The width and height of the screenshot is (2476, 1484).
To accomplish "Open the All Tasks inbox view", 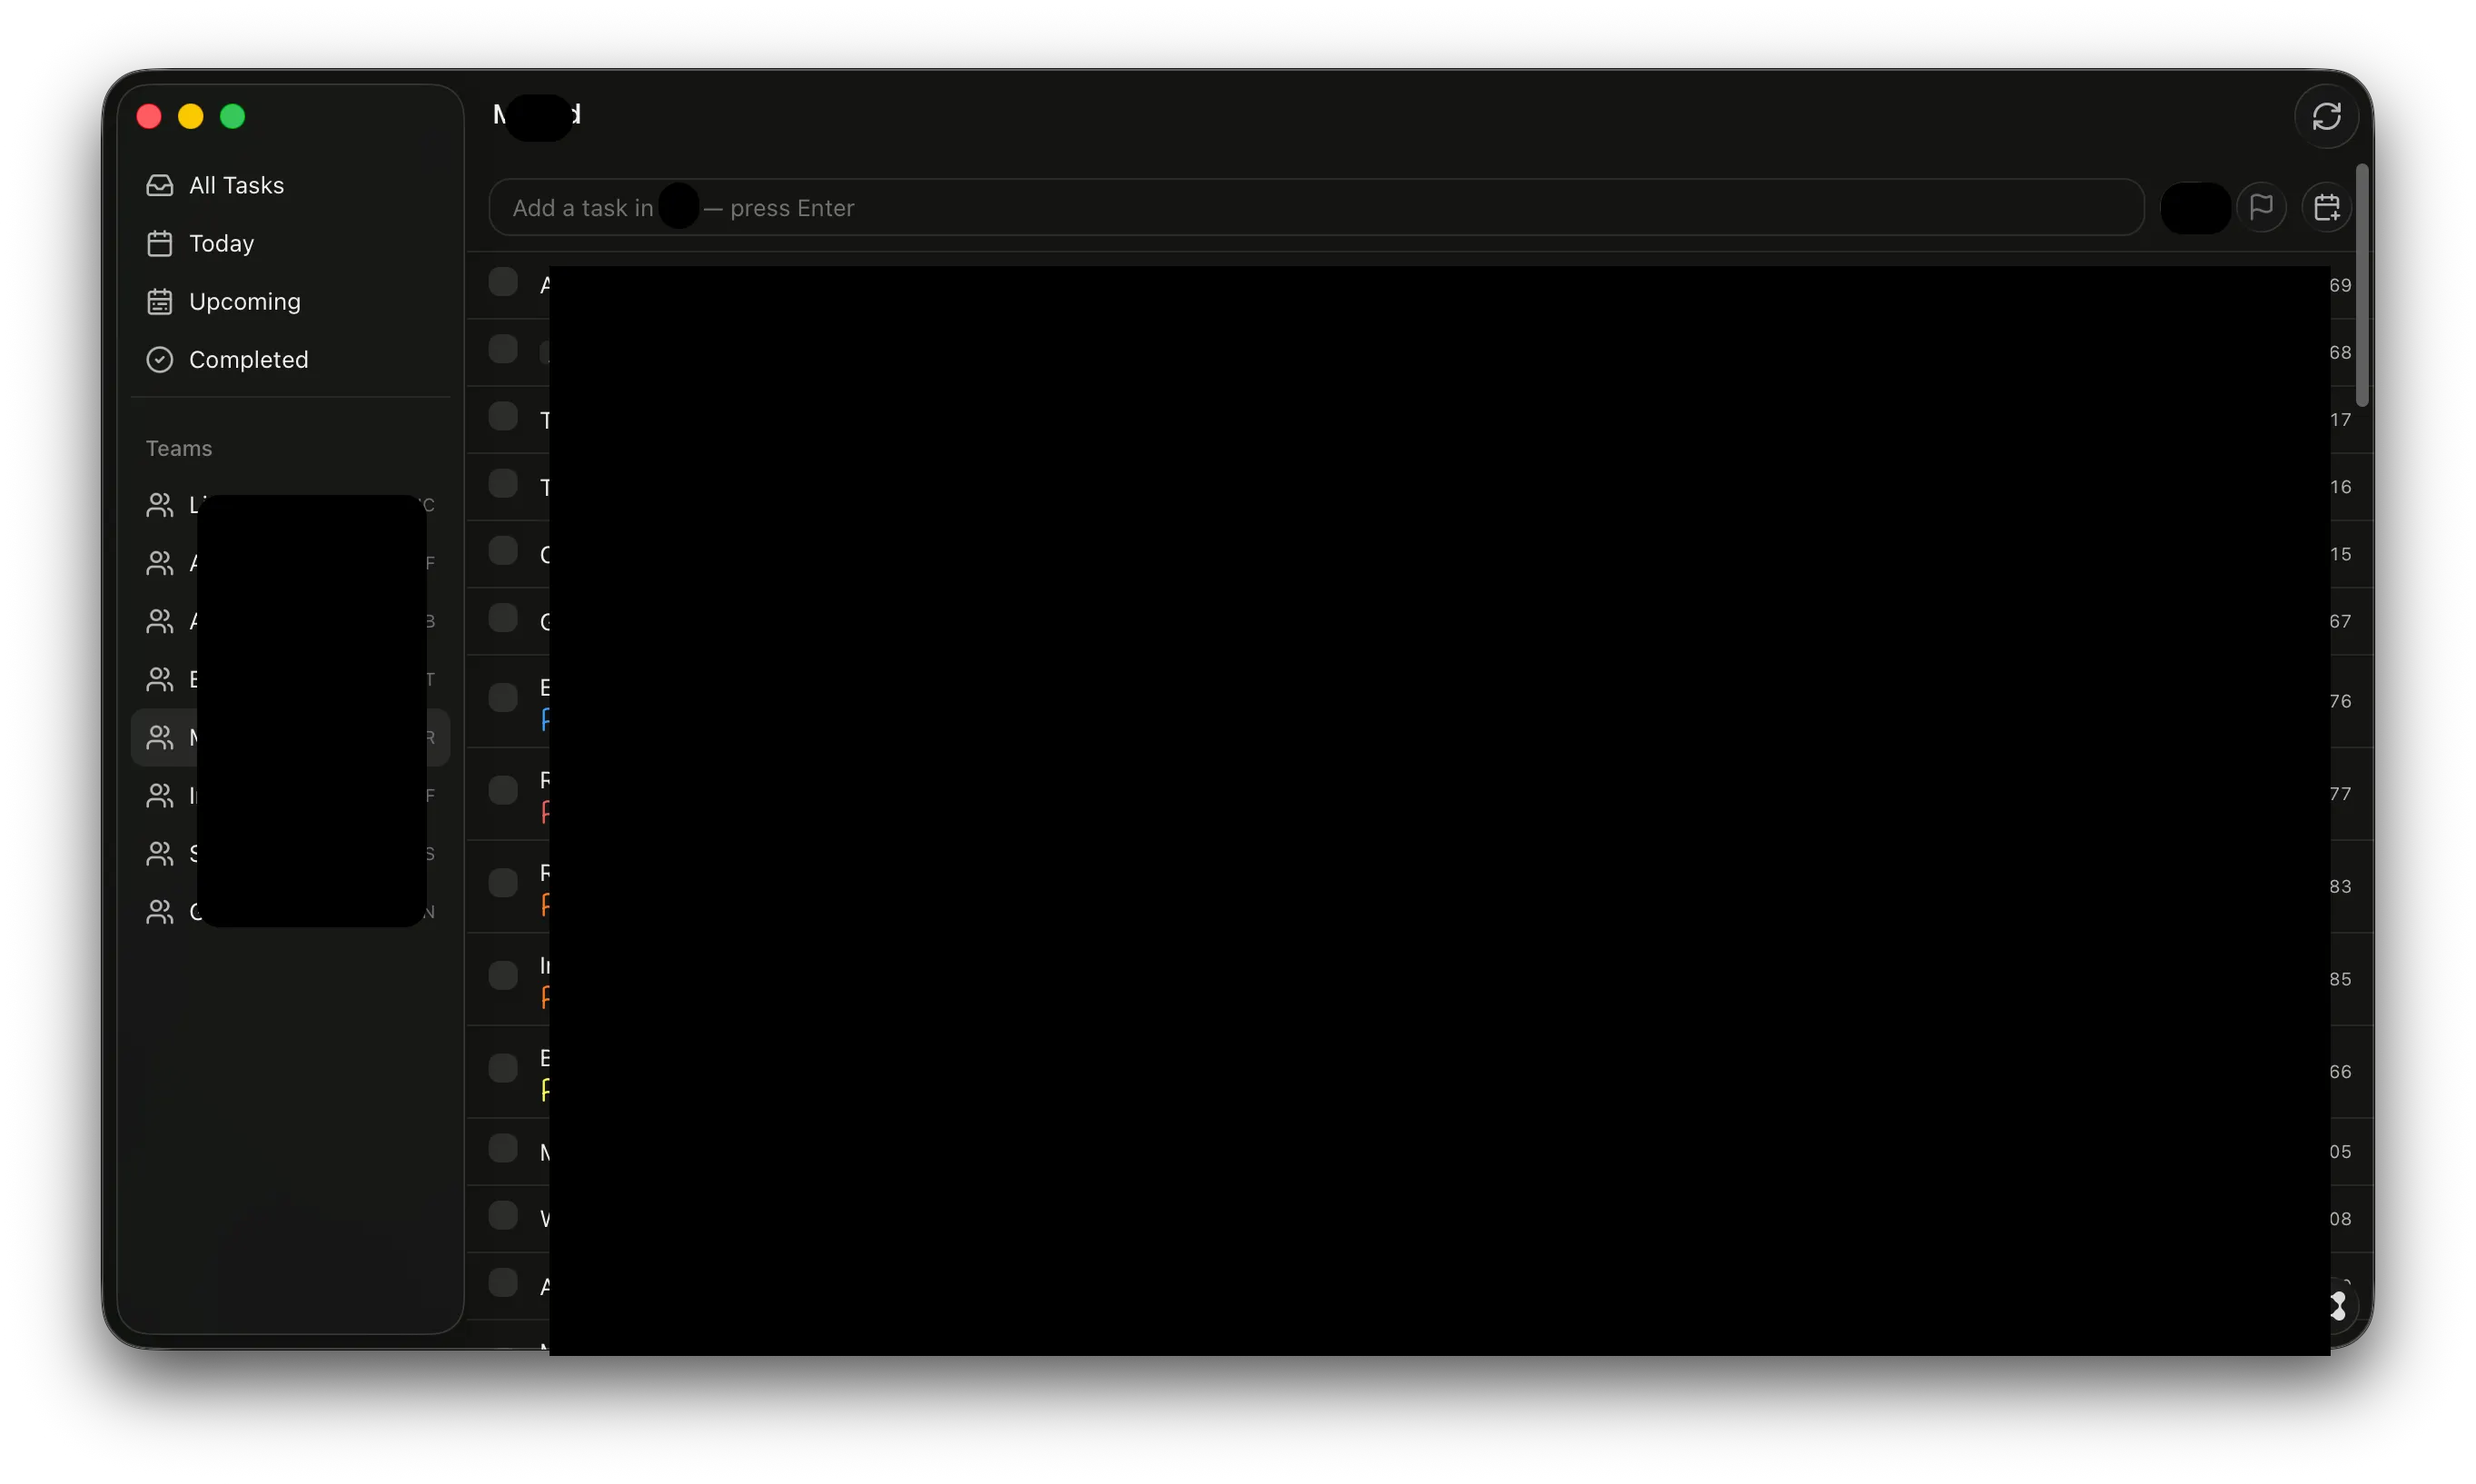I will pyautogui.click(x=290, y=185).
